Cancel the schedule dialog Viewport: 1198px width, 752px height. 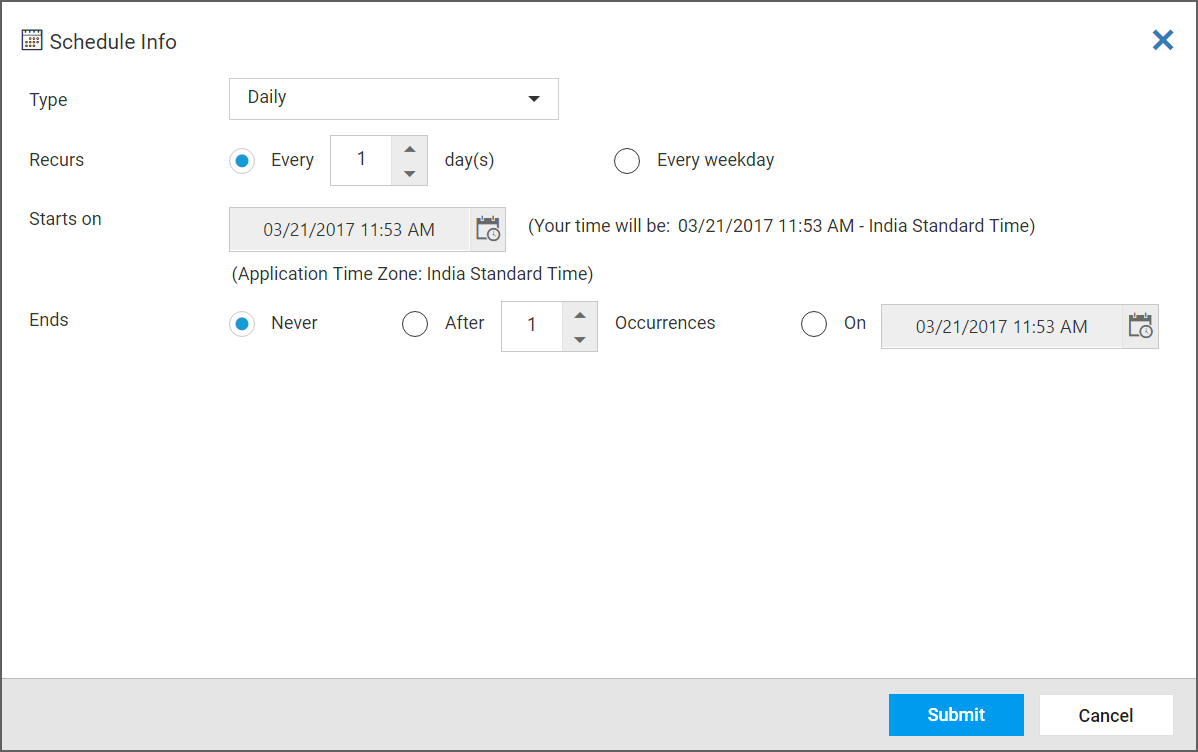point(1106,715)
